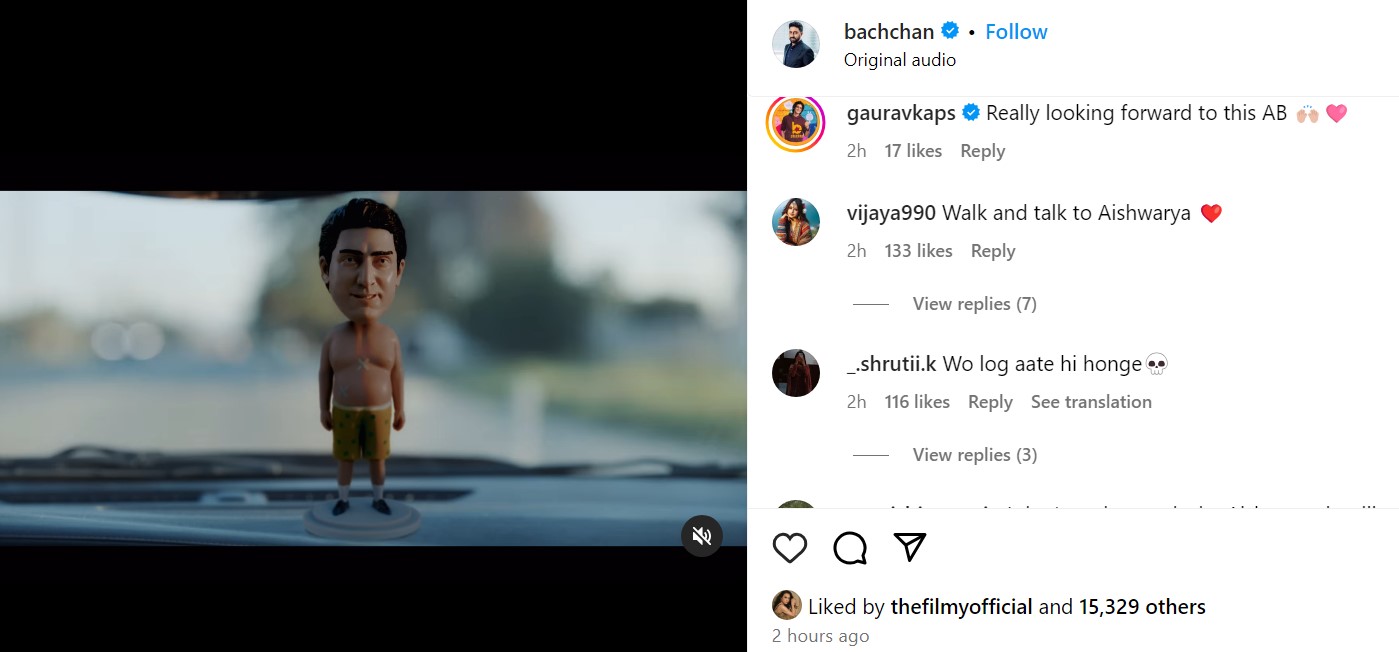Viewport: 1399px width, 652px height.
Task: View vijaya990's profile avatar
Action: tap(796, 222)
